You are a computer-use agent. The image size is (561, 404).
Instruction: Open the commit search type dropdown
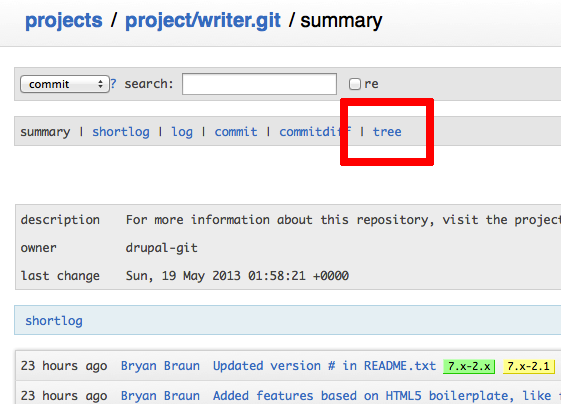65,84
